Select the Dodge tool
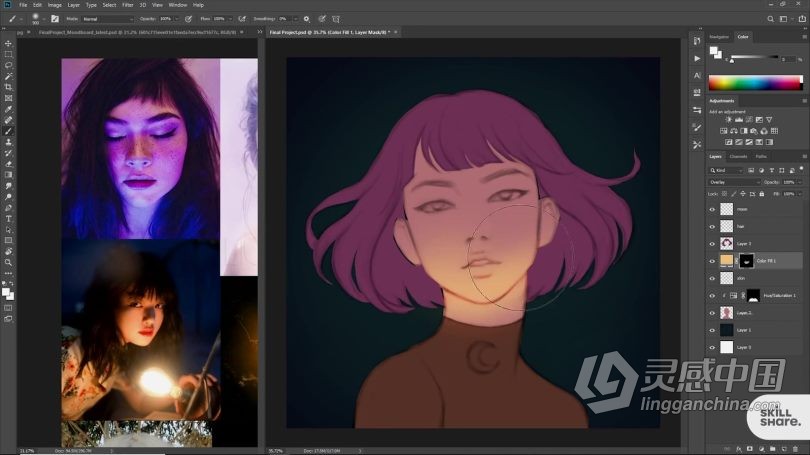Image resolution: width=810 pixels, height=455 pixels. click(8, 197)
